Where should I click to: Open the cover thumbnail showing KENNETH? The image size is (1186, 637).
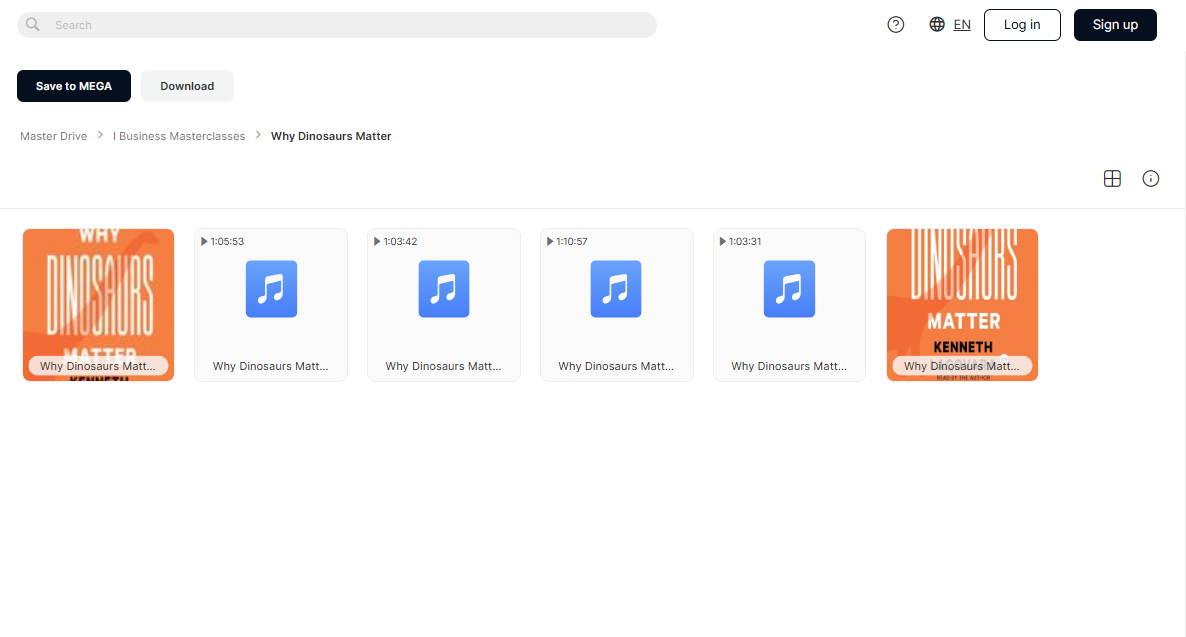coord(962,305)
